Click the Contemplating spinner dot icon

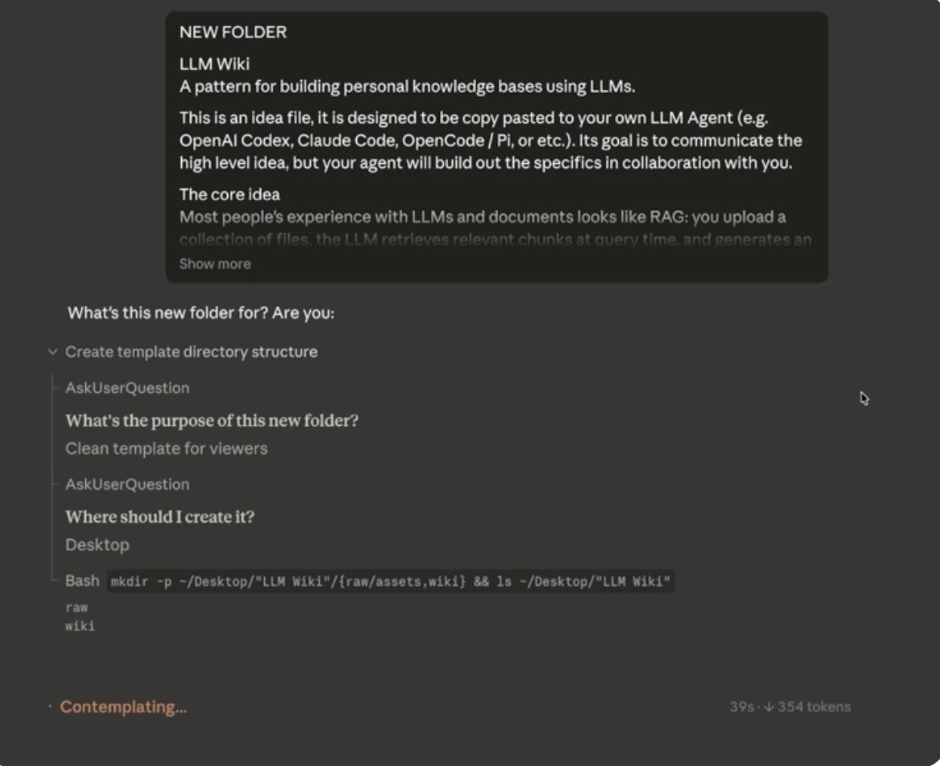coord(50,707)
